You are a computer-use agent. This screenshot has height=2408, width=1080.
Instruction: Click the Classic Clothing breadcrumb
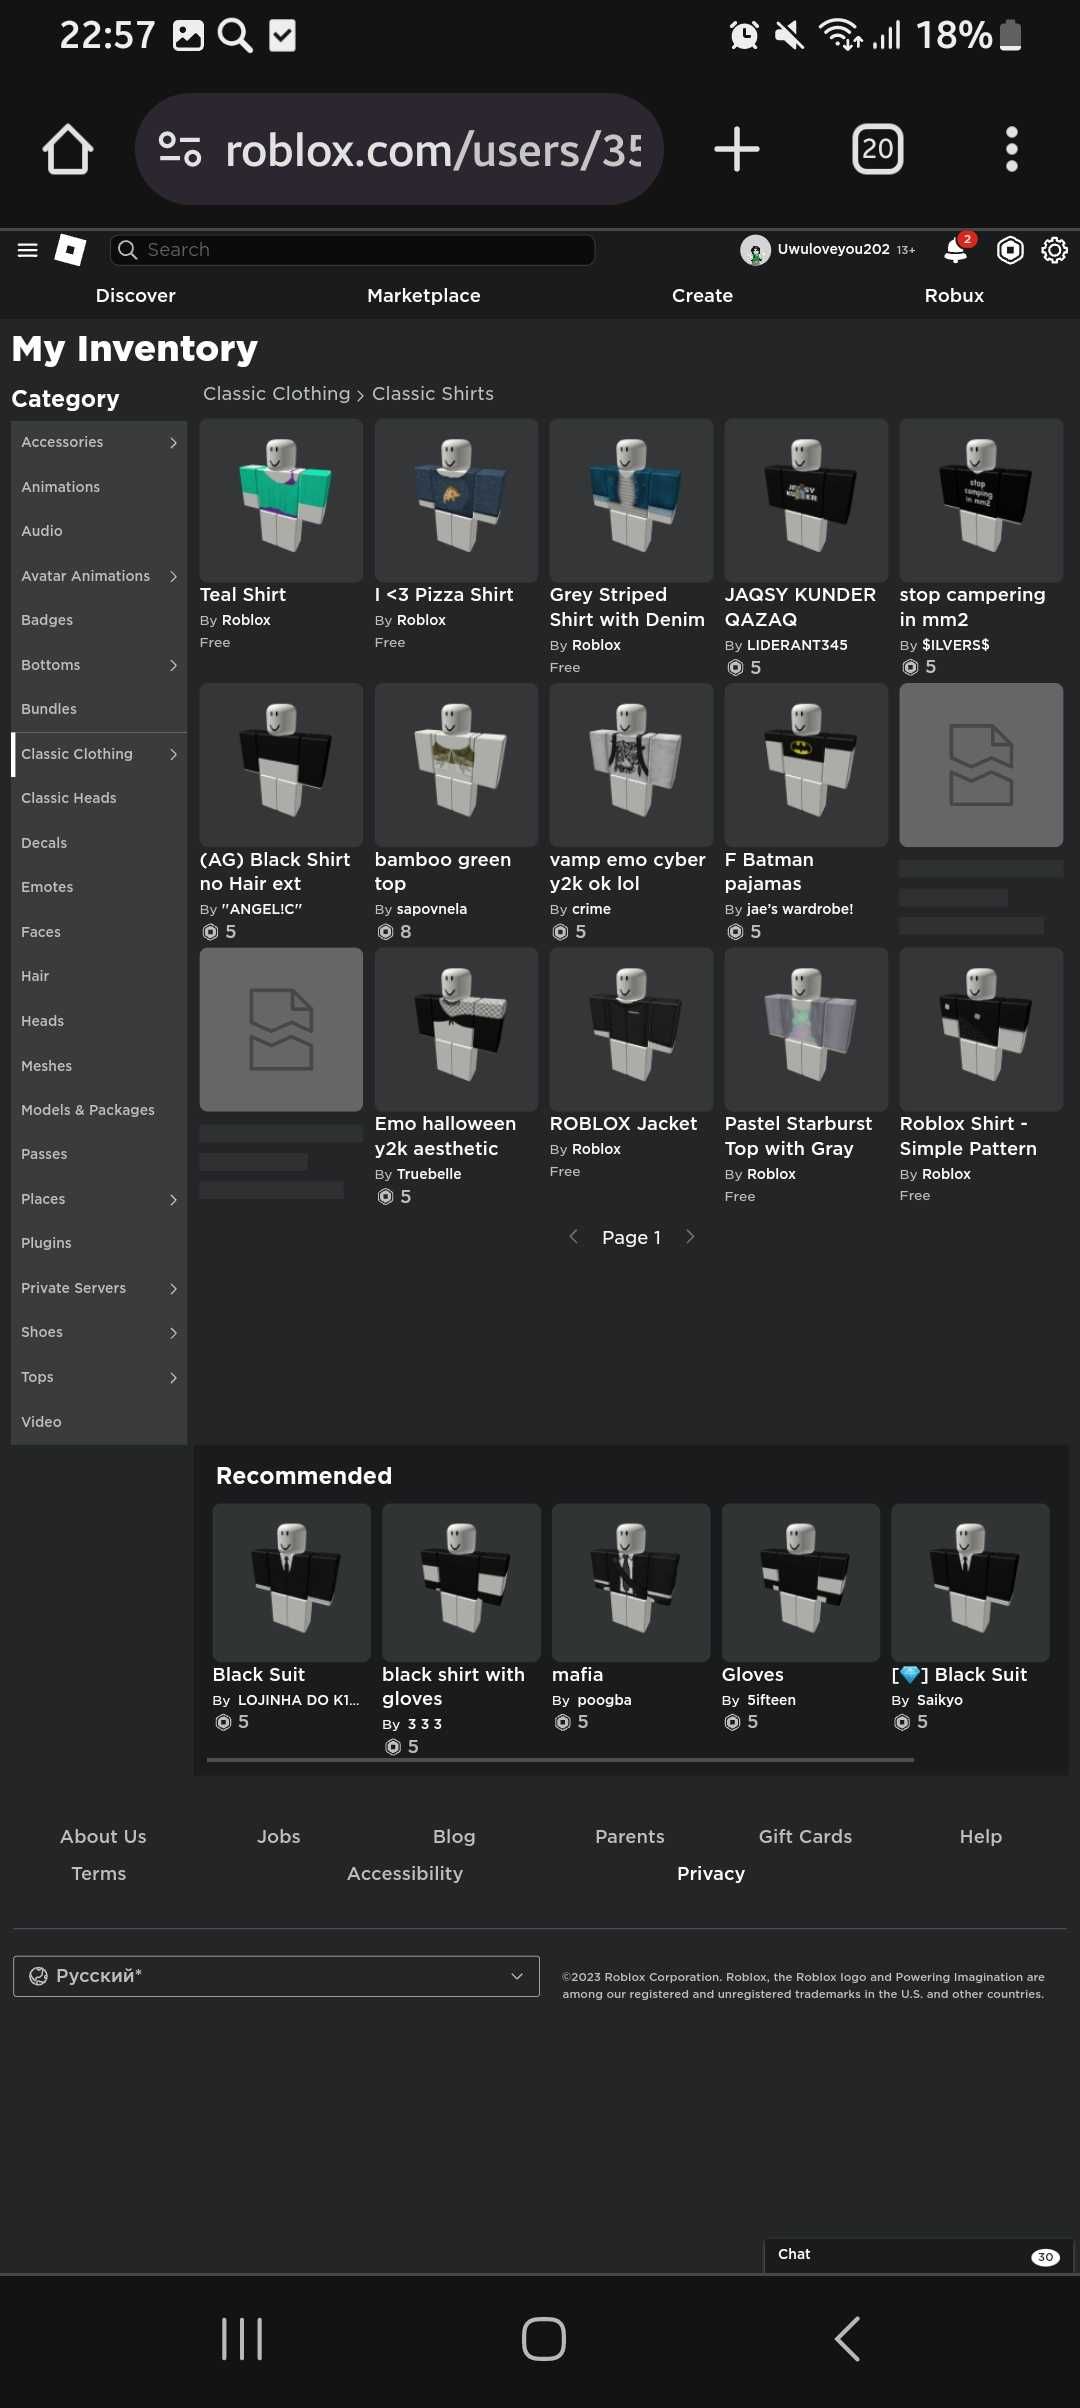[277, 394]
